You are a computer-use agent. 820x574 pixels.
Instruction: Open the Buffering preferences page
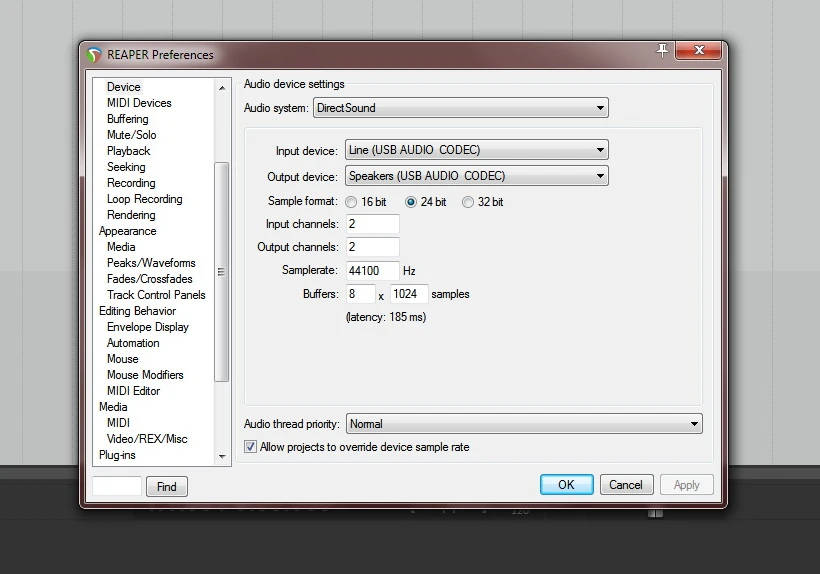coord(127,119)
